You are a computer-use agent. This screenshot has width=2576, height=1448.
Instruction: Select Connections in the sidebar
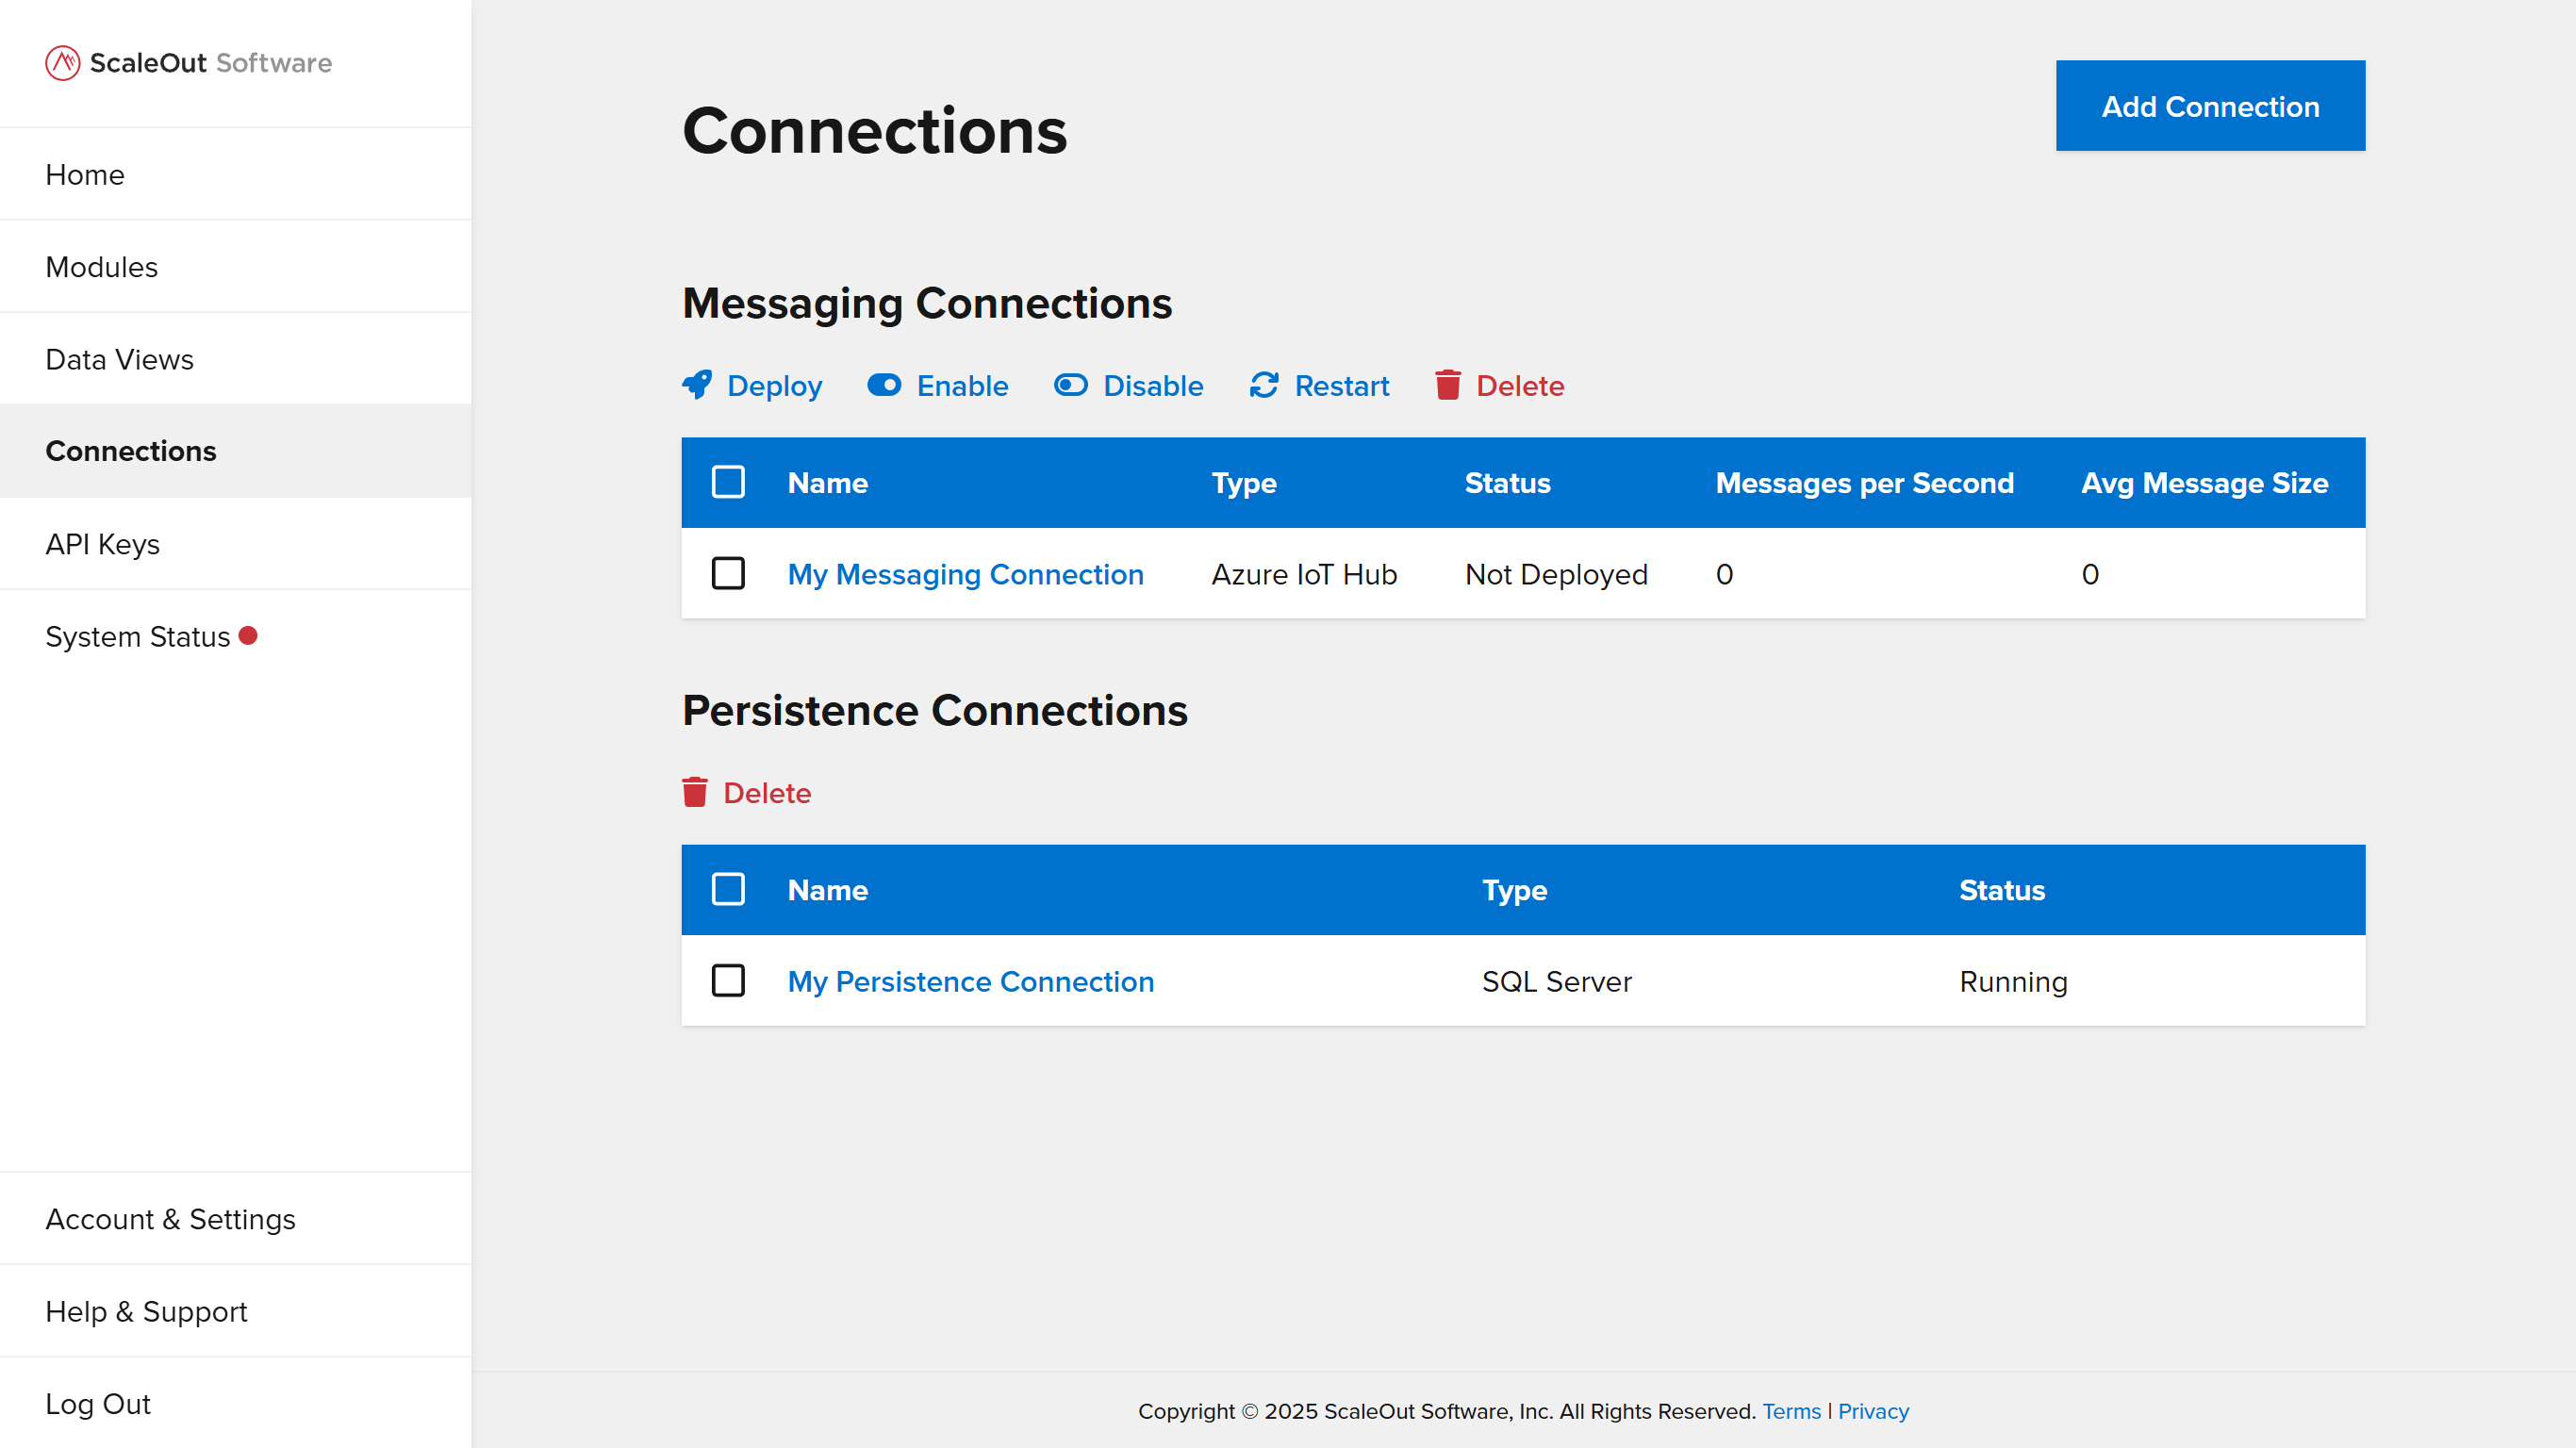coord(236,451)
